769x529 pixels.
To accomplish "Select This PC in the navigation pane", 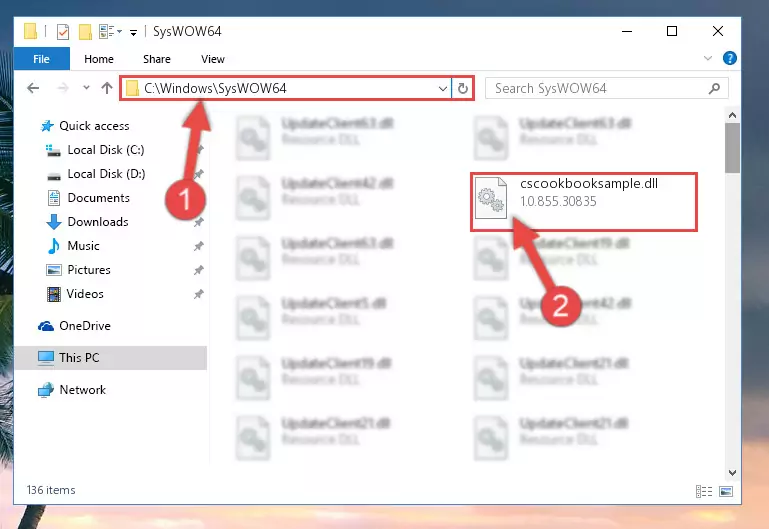I will click(79, 358).
